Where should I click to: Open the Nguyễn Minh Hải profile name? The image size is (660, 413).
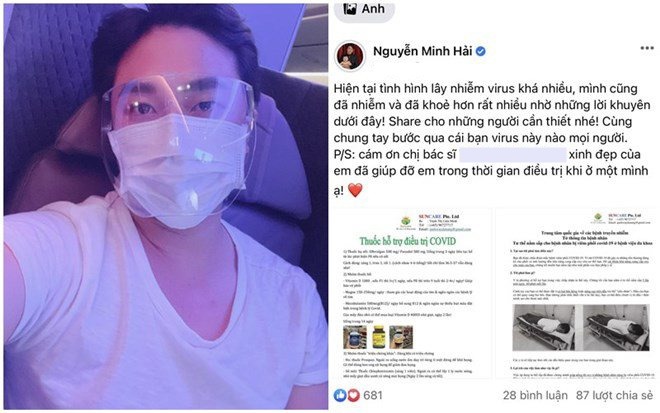(x=423, y=51)
